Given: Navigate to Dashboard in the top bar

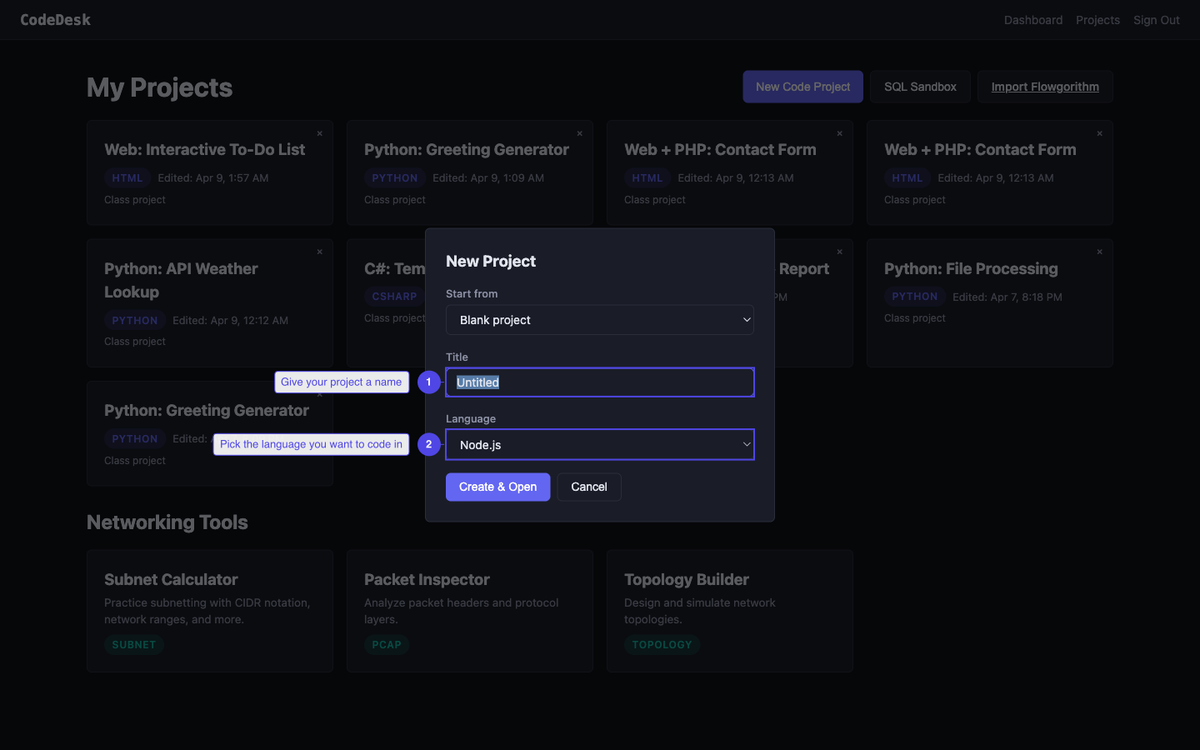Looking at the screenshot, I should coord(1033,19).
